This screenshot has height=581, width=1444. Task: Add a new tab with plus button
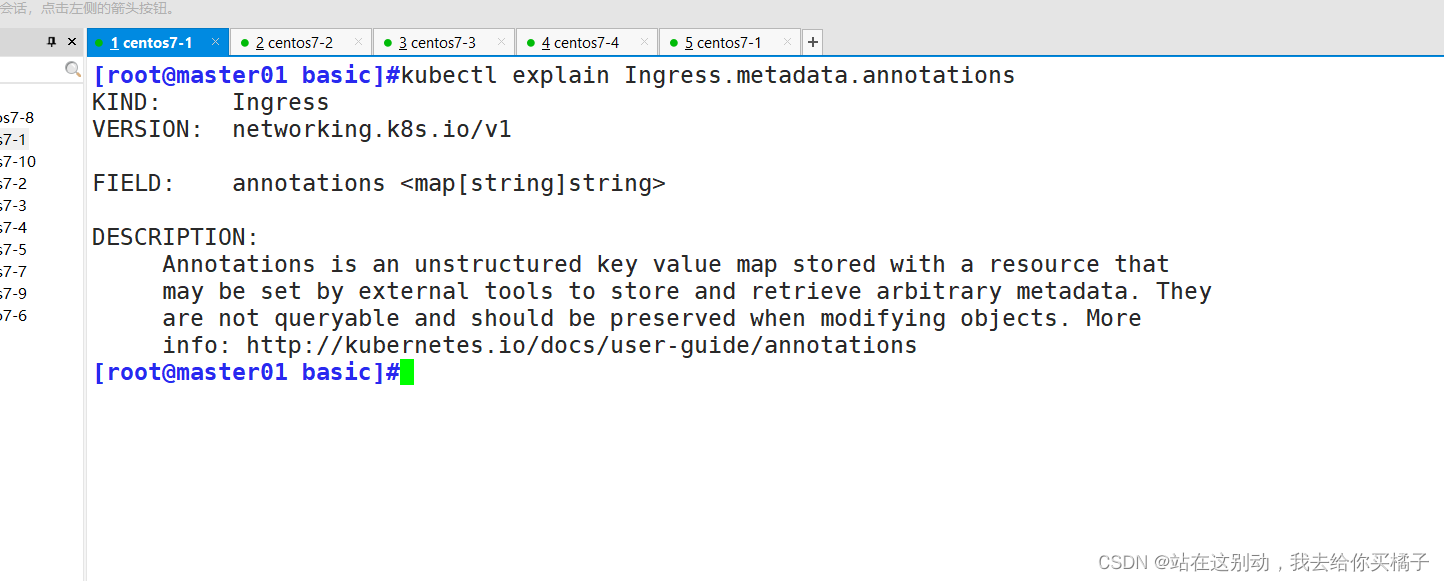(813, 42)
